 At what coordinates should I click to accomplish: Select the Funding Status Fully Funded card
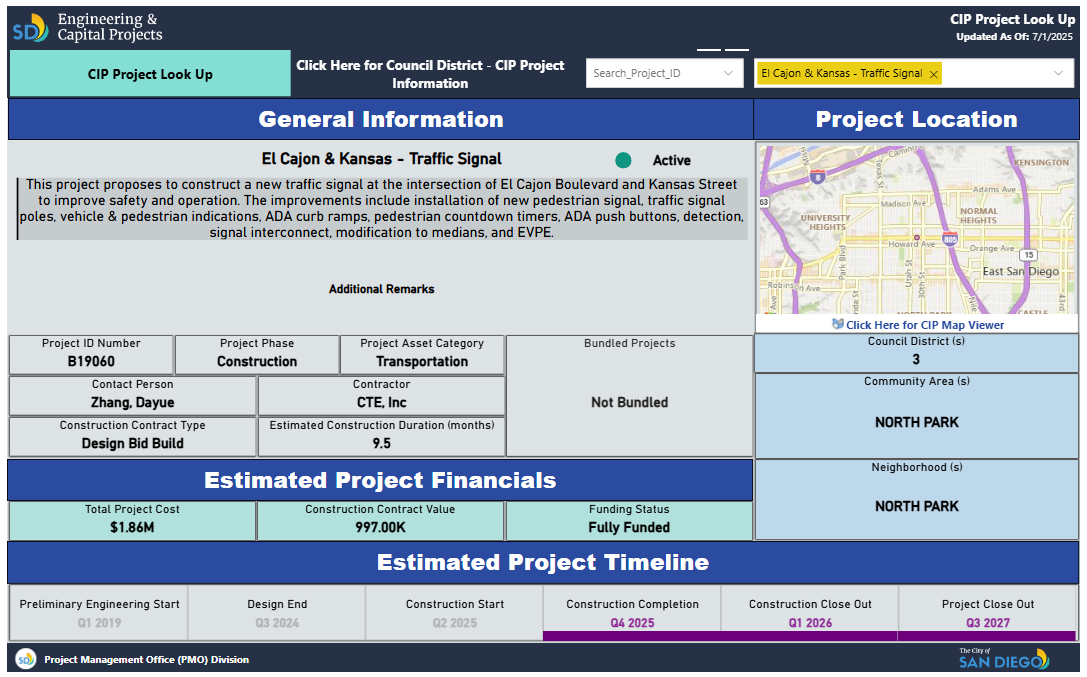pyautogui.click(x=629, y=518)
